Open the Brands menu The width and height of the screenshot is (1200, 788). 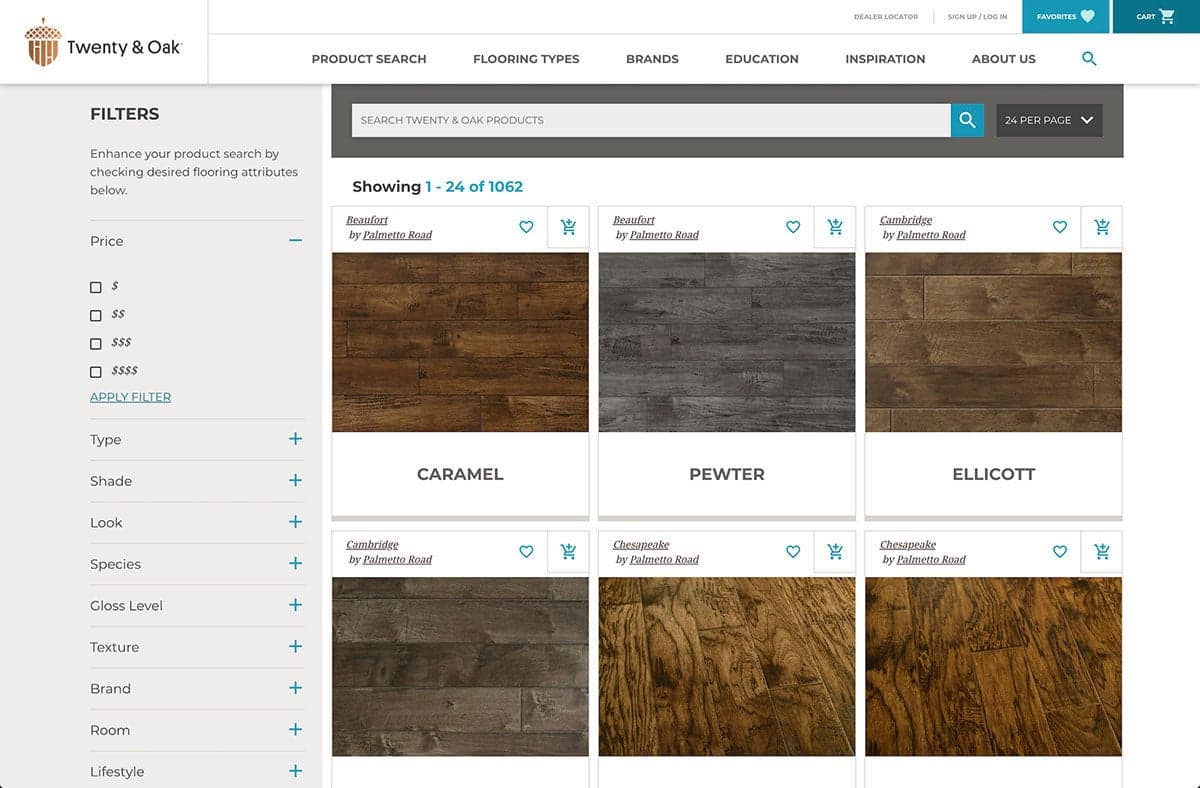[652, 59]
